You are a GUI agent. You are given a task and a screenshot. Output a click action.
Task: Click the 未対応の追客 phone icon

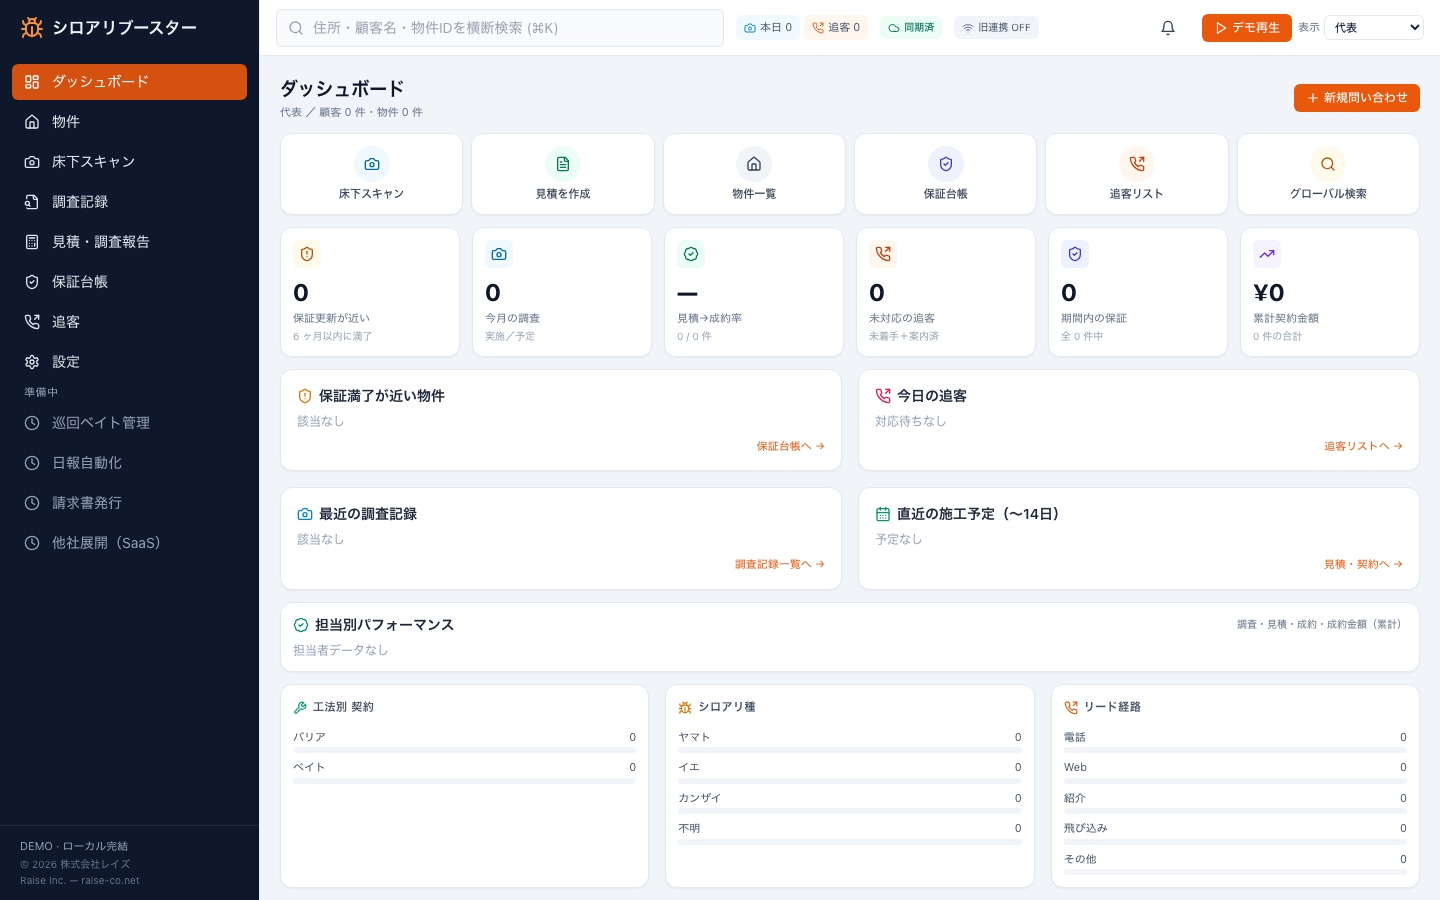[883, 254]
